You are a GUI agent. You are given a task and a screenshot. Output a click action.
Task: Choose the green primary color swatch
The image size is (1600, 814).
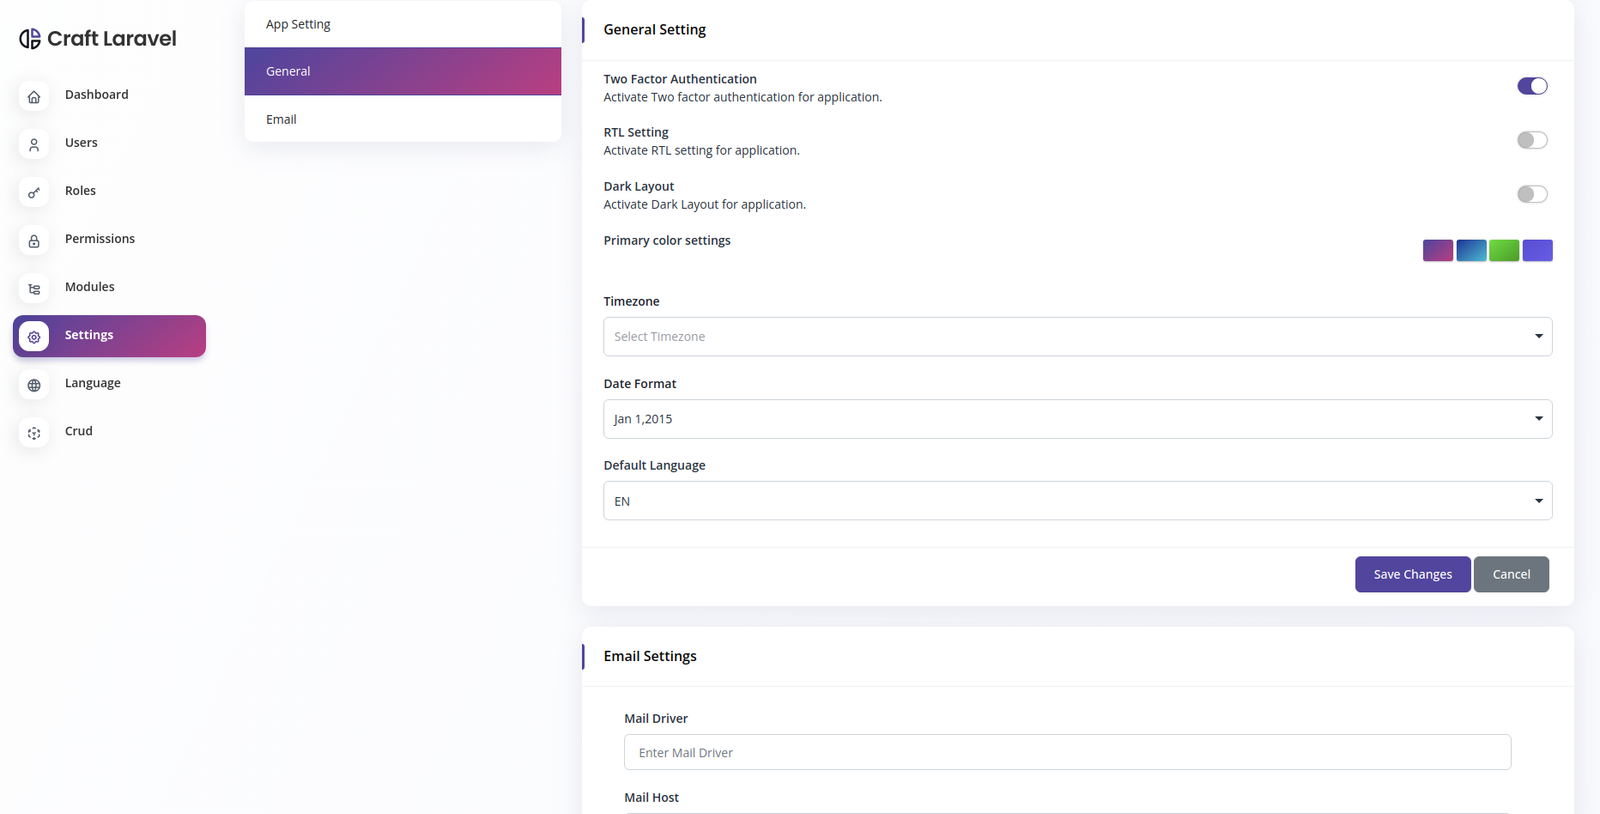[x=1504, y=250]
